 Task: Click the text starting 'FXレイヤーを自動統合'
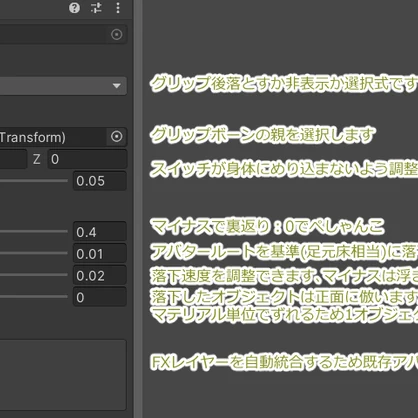coord(284,362)
